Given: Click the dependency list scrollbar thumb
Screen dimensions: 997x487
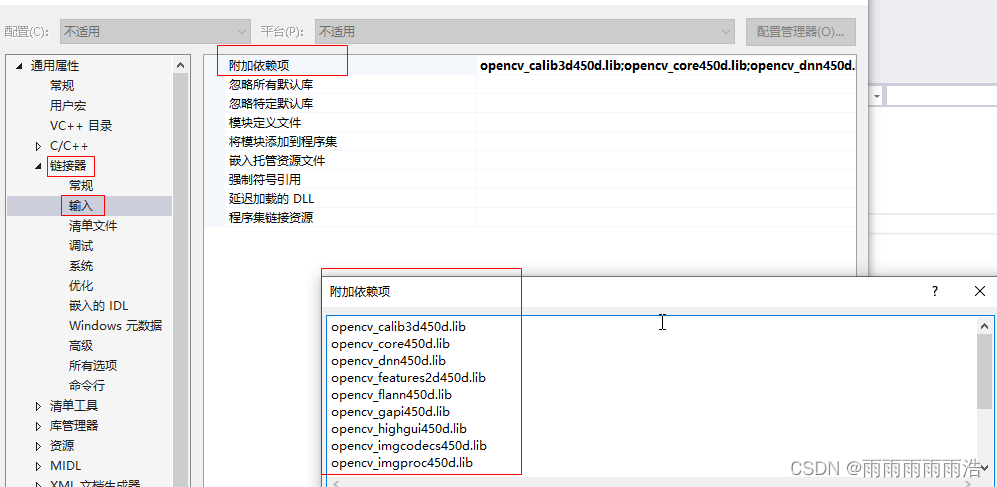Looking at the screenshot, I should (x=985, y=370).
